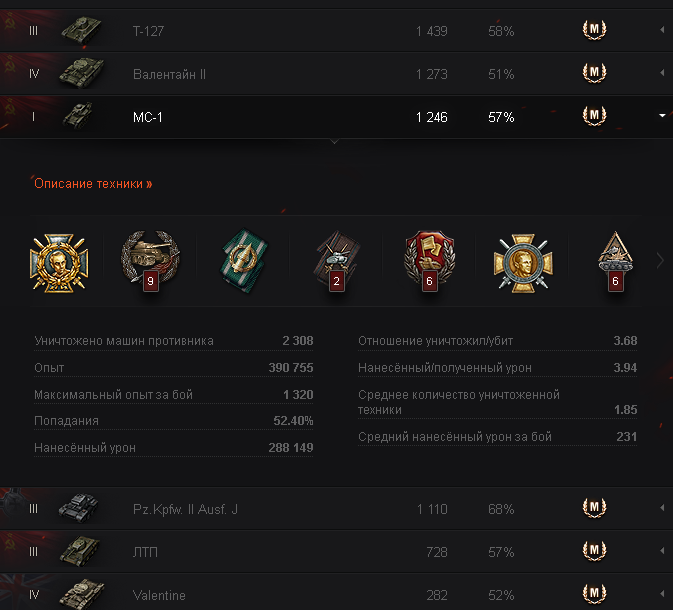Open the Описание техники link
This screenshot has width=673, height=610.
(x=93, y=184)
